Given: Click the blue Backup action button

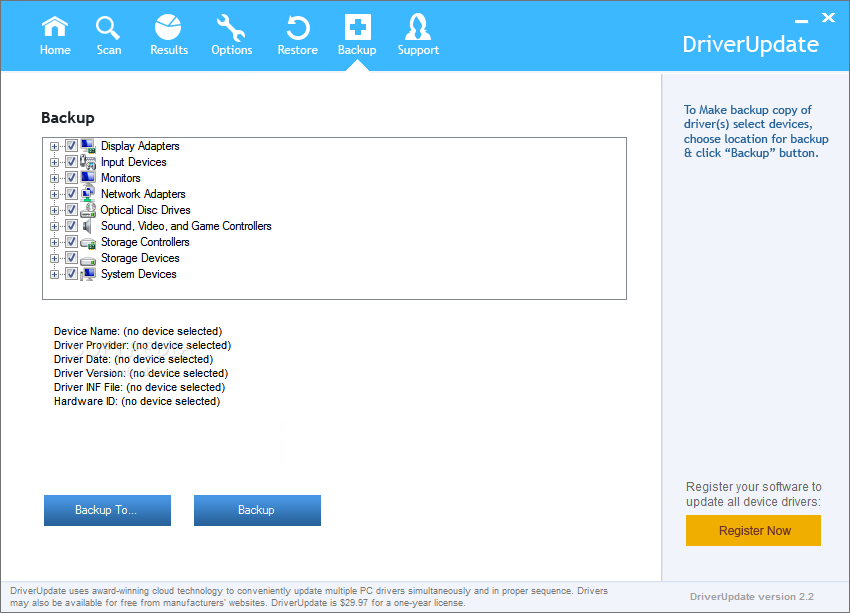Looking at the screenshot, I should pyautogui.click(x=257, y=510).
